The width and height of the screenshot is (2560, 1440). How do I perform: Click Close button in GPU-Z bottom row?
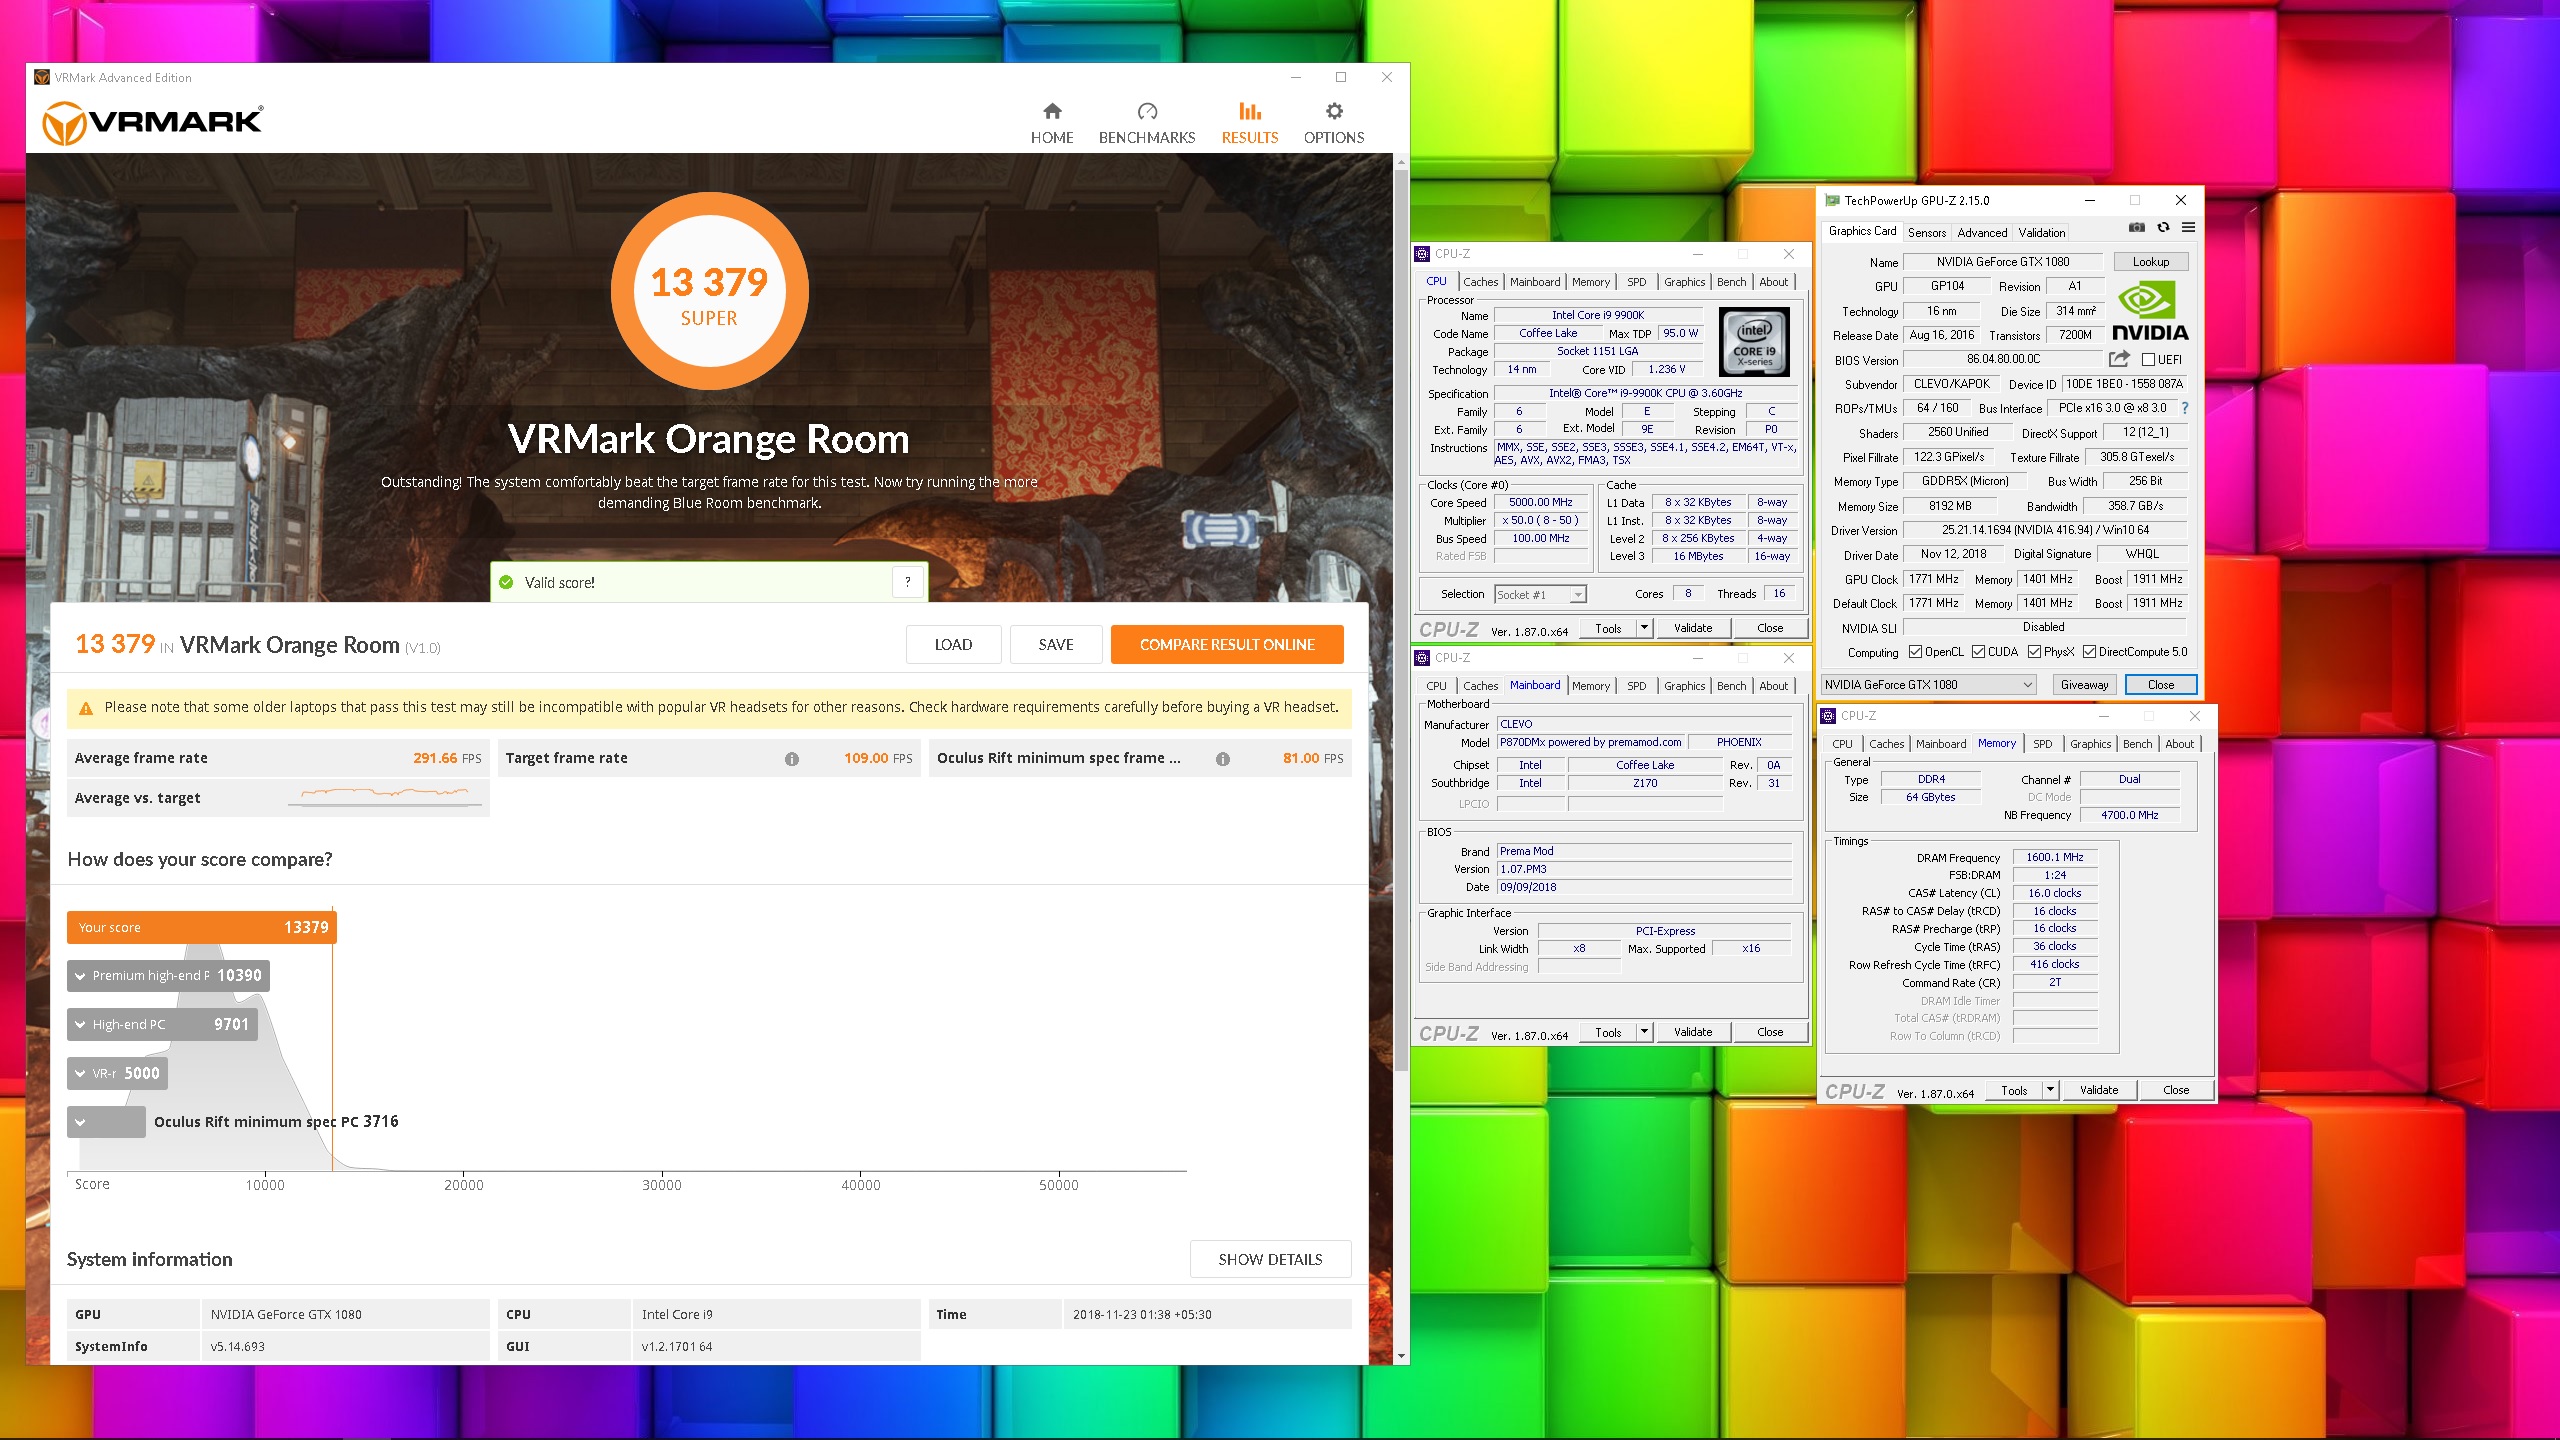pos(2161,685)
